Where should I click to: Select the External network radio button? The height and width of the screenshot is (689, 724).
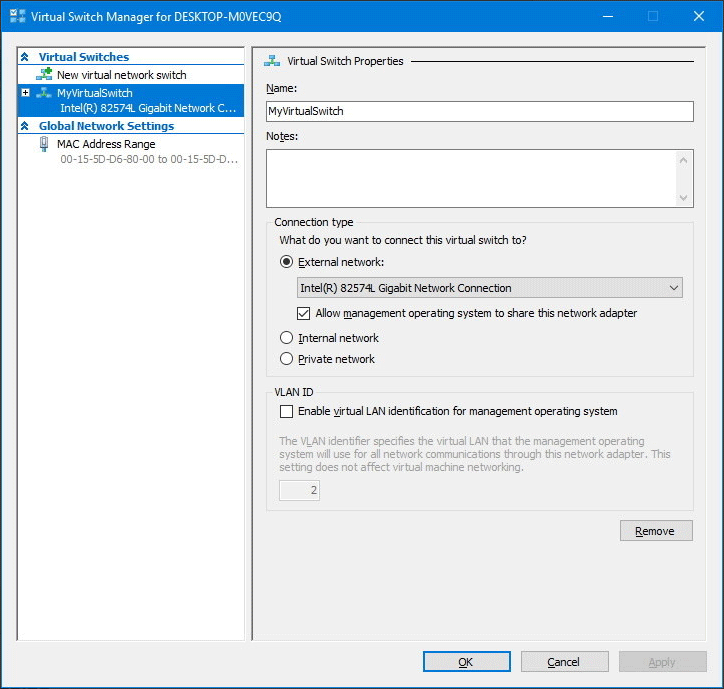coord(286,262)
